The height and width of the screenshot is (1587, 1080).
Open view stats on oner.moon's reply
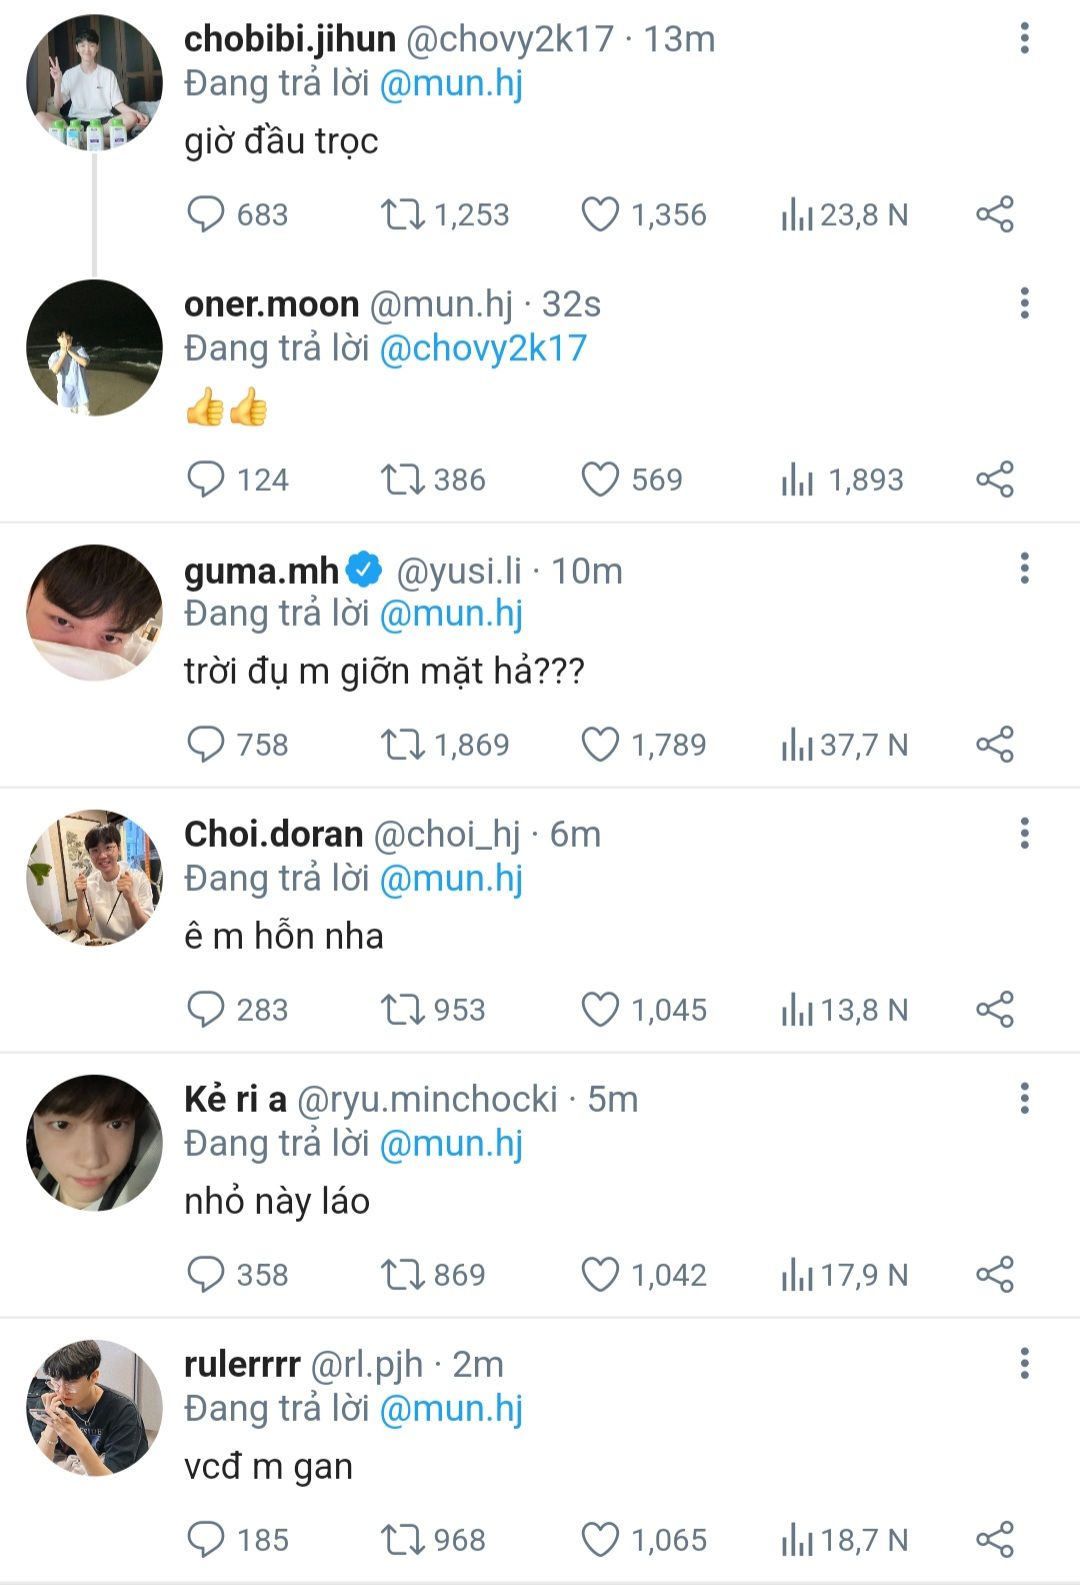pos(797,480)
